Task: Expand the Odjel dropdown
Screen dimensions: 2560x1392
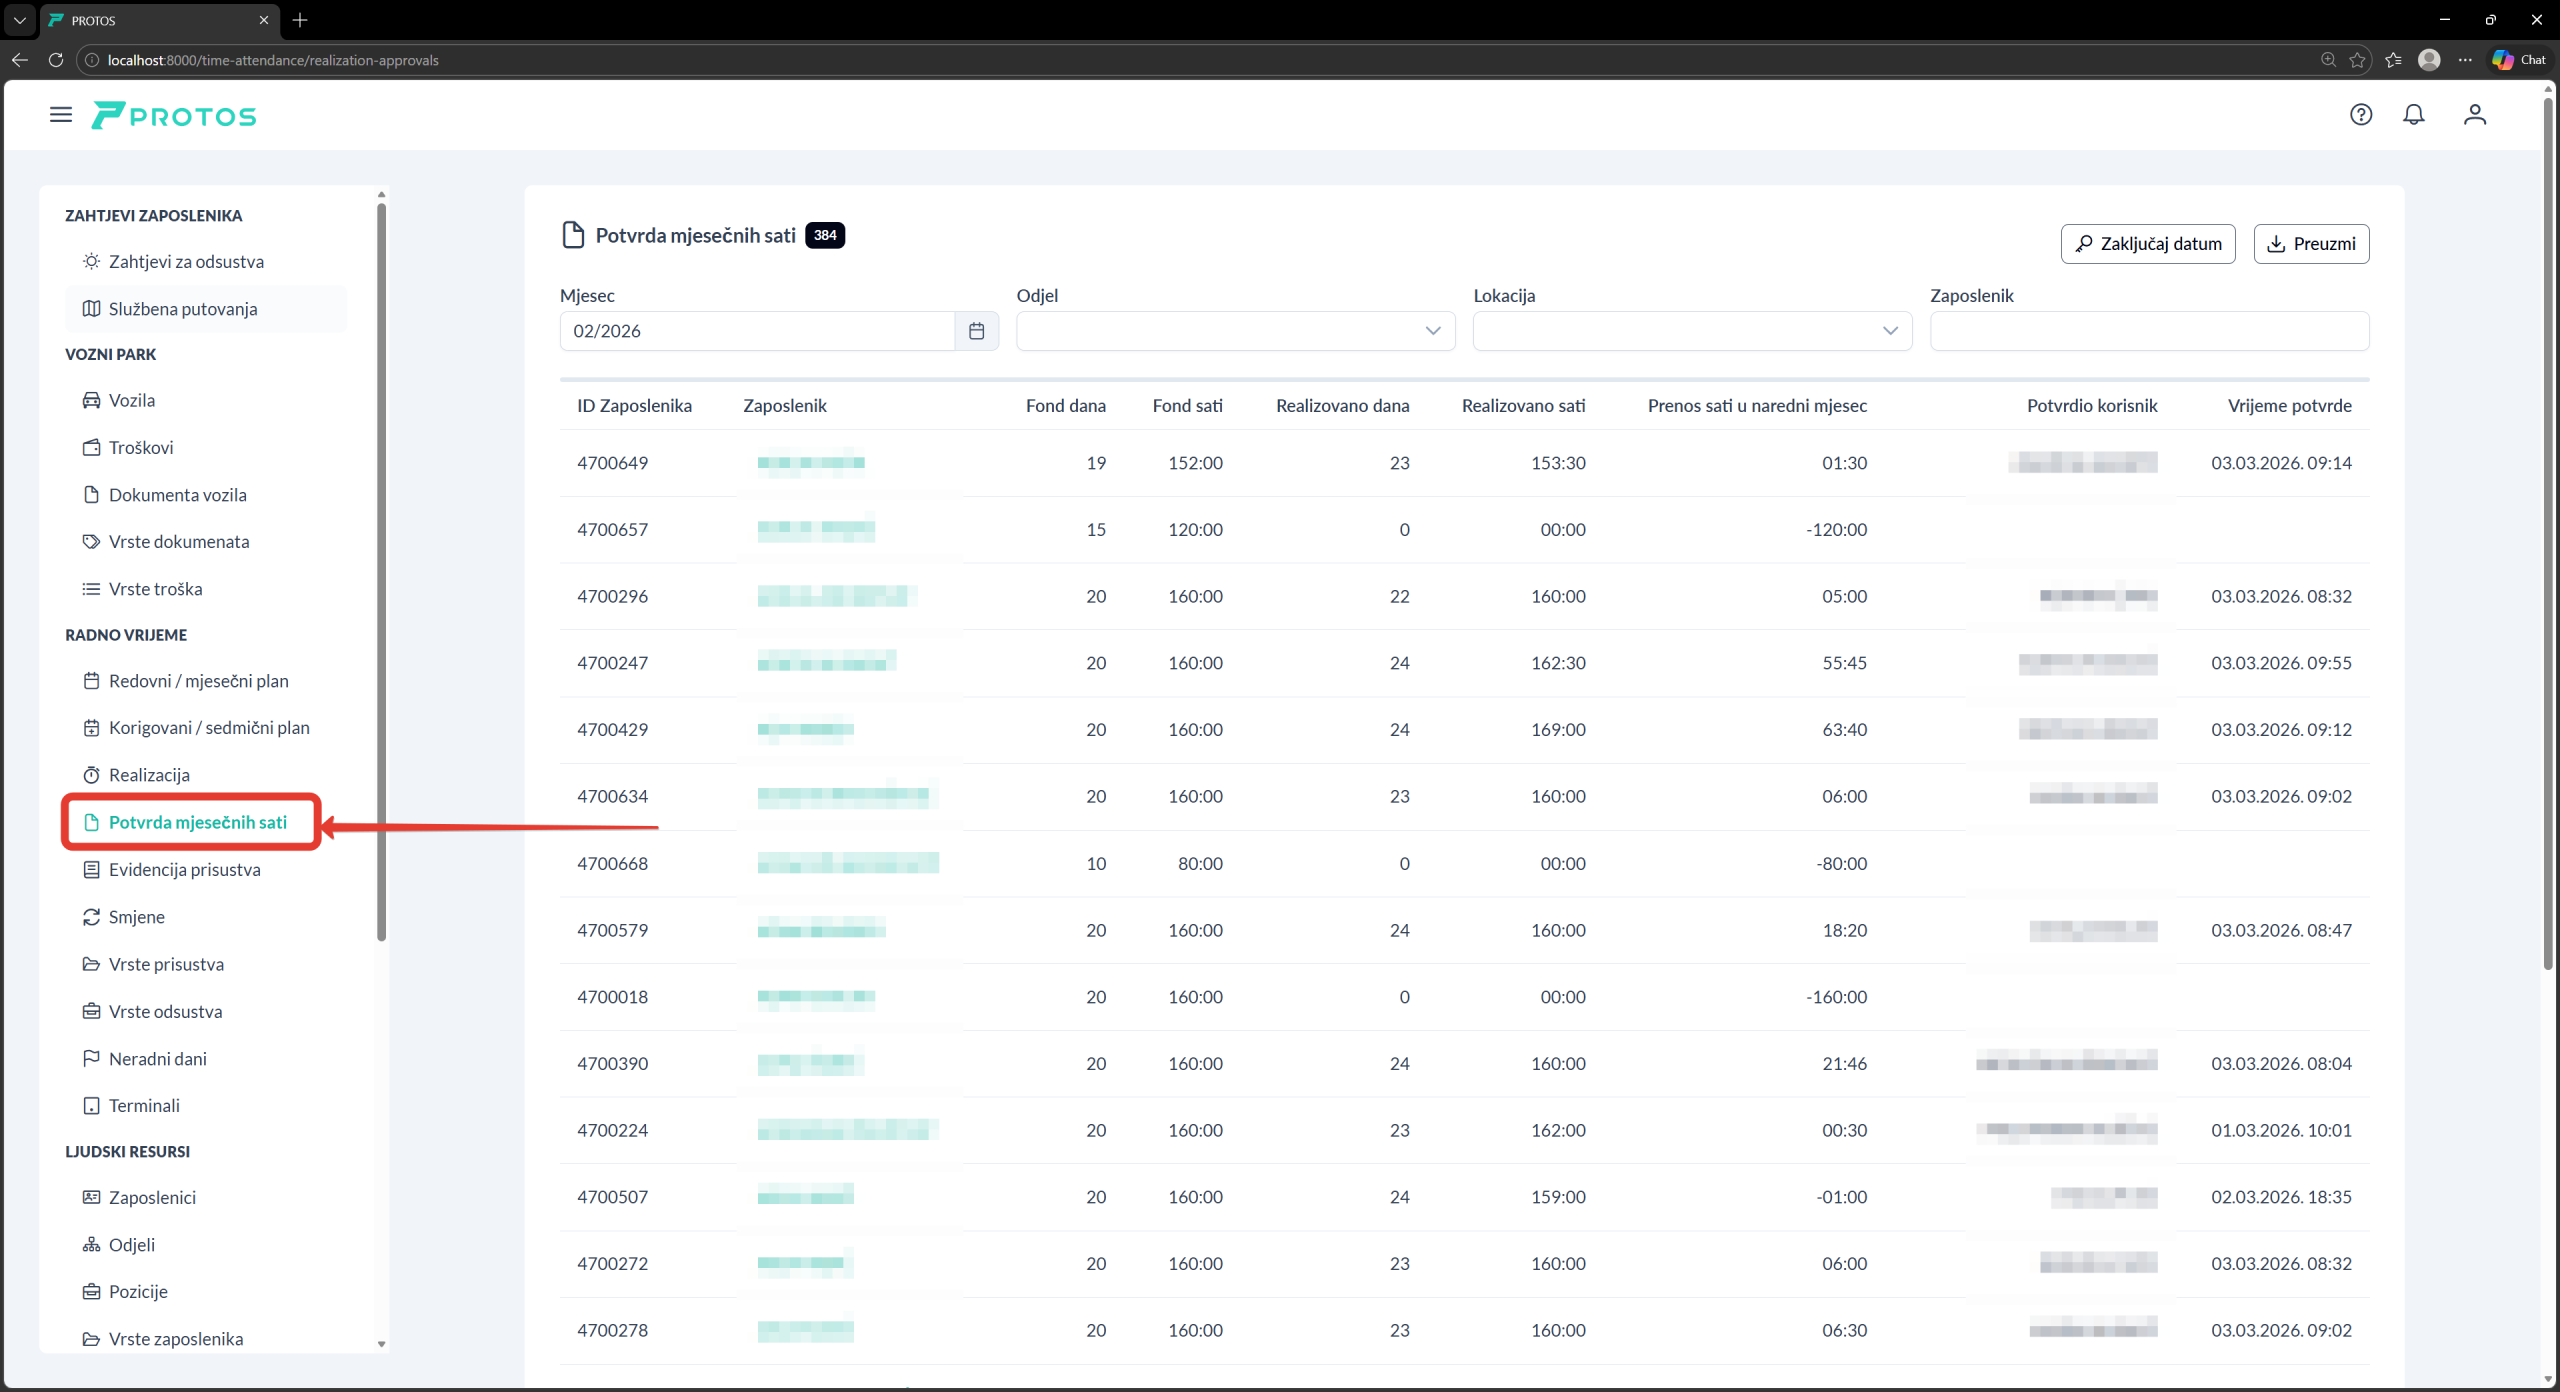Action: 1235,331
